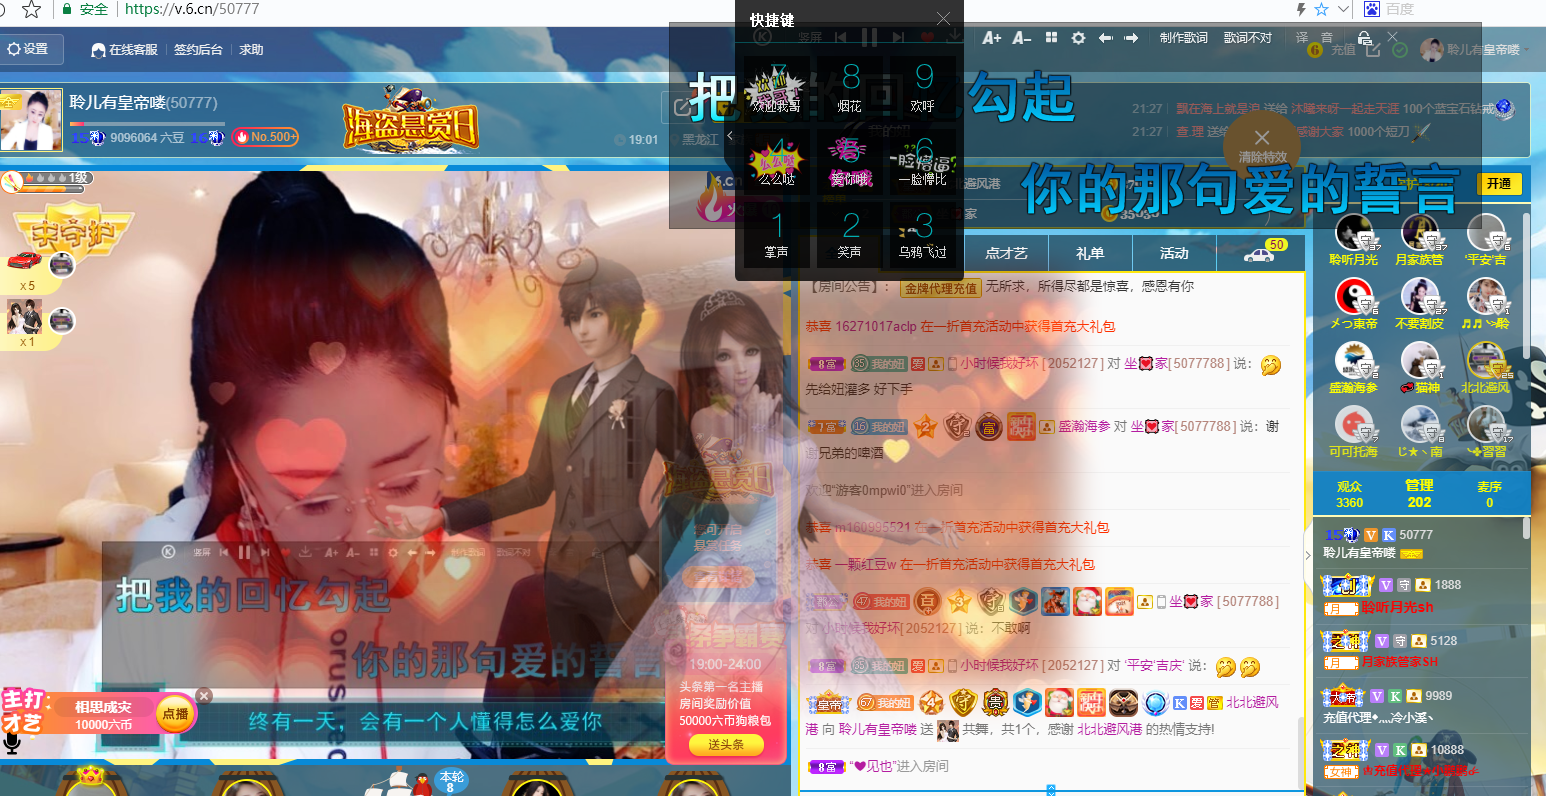Screen dimensions: 1546x796
Task: Click 充值 recharge link at top
Action: click(1343, 49)
